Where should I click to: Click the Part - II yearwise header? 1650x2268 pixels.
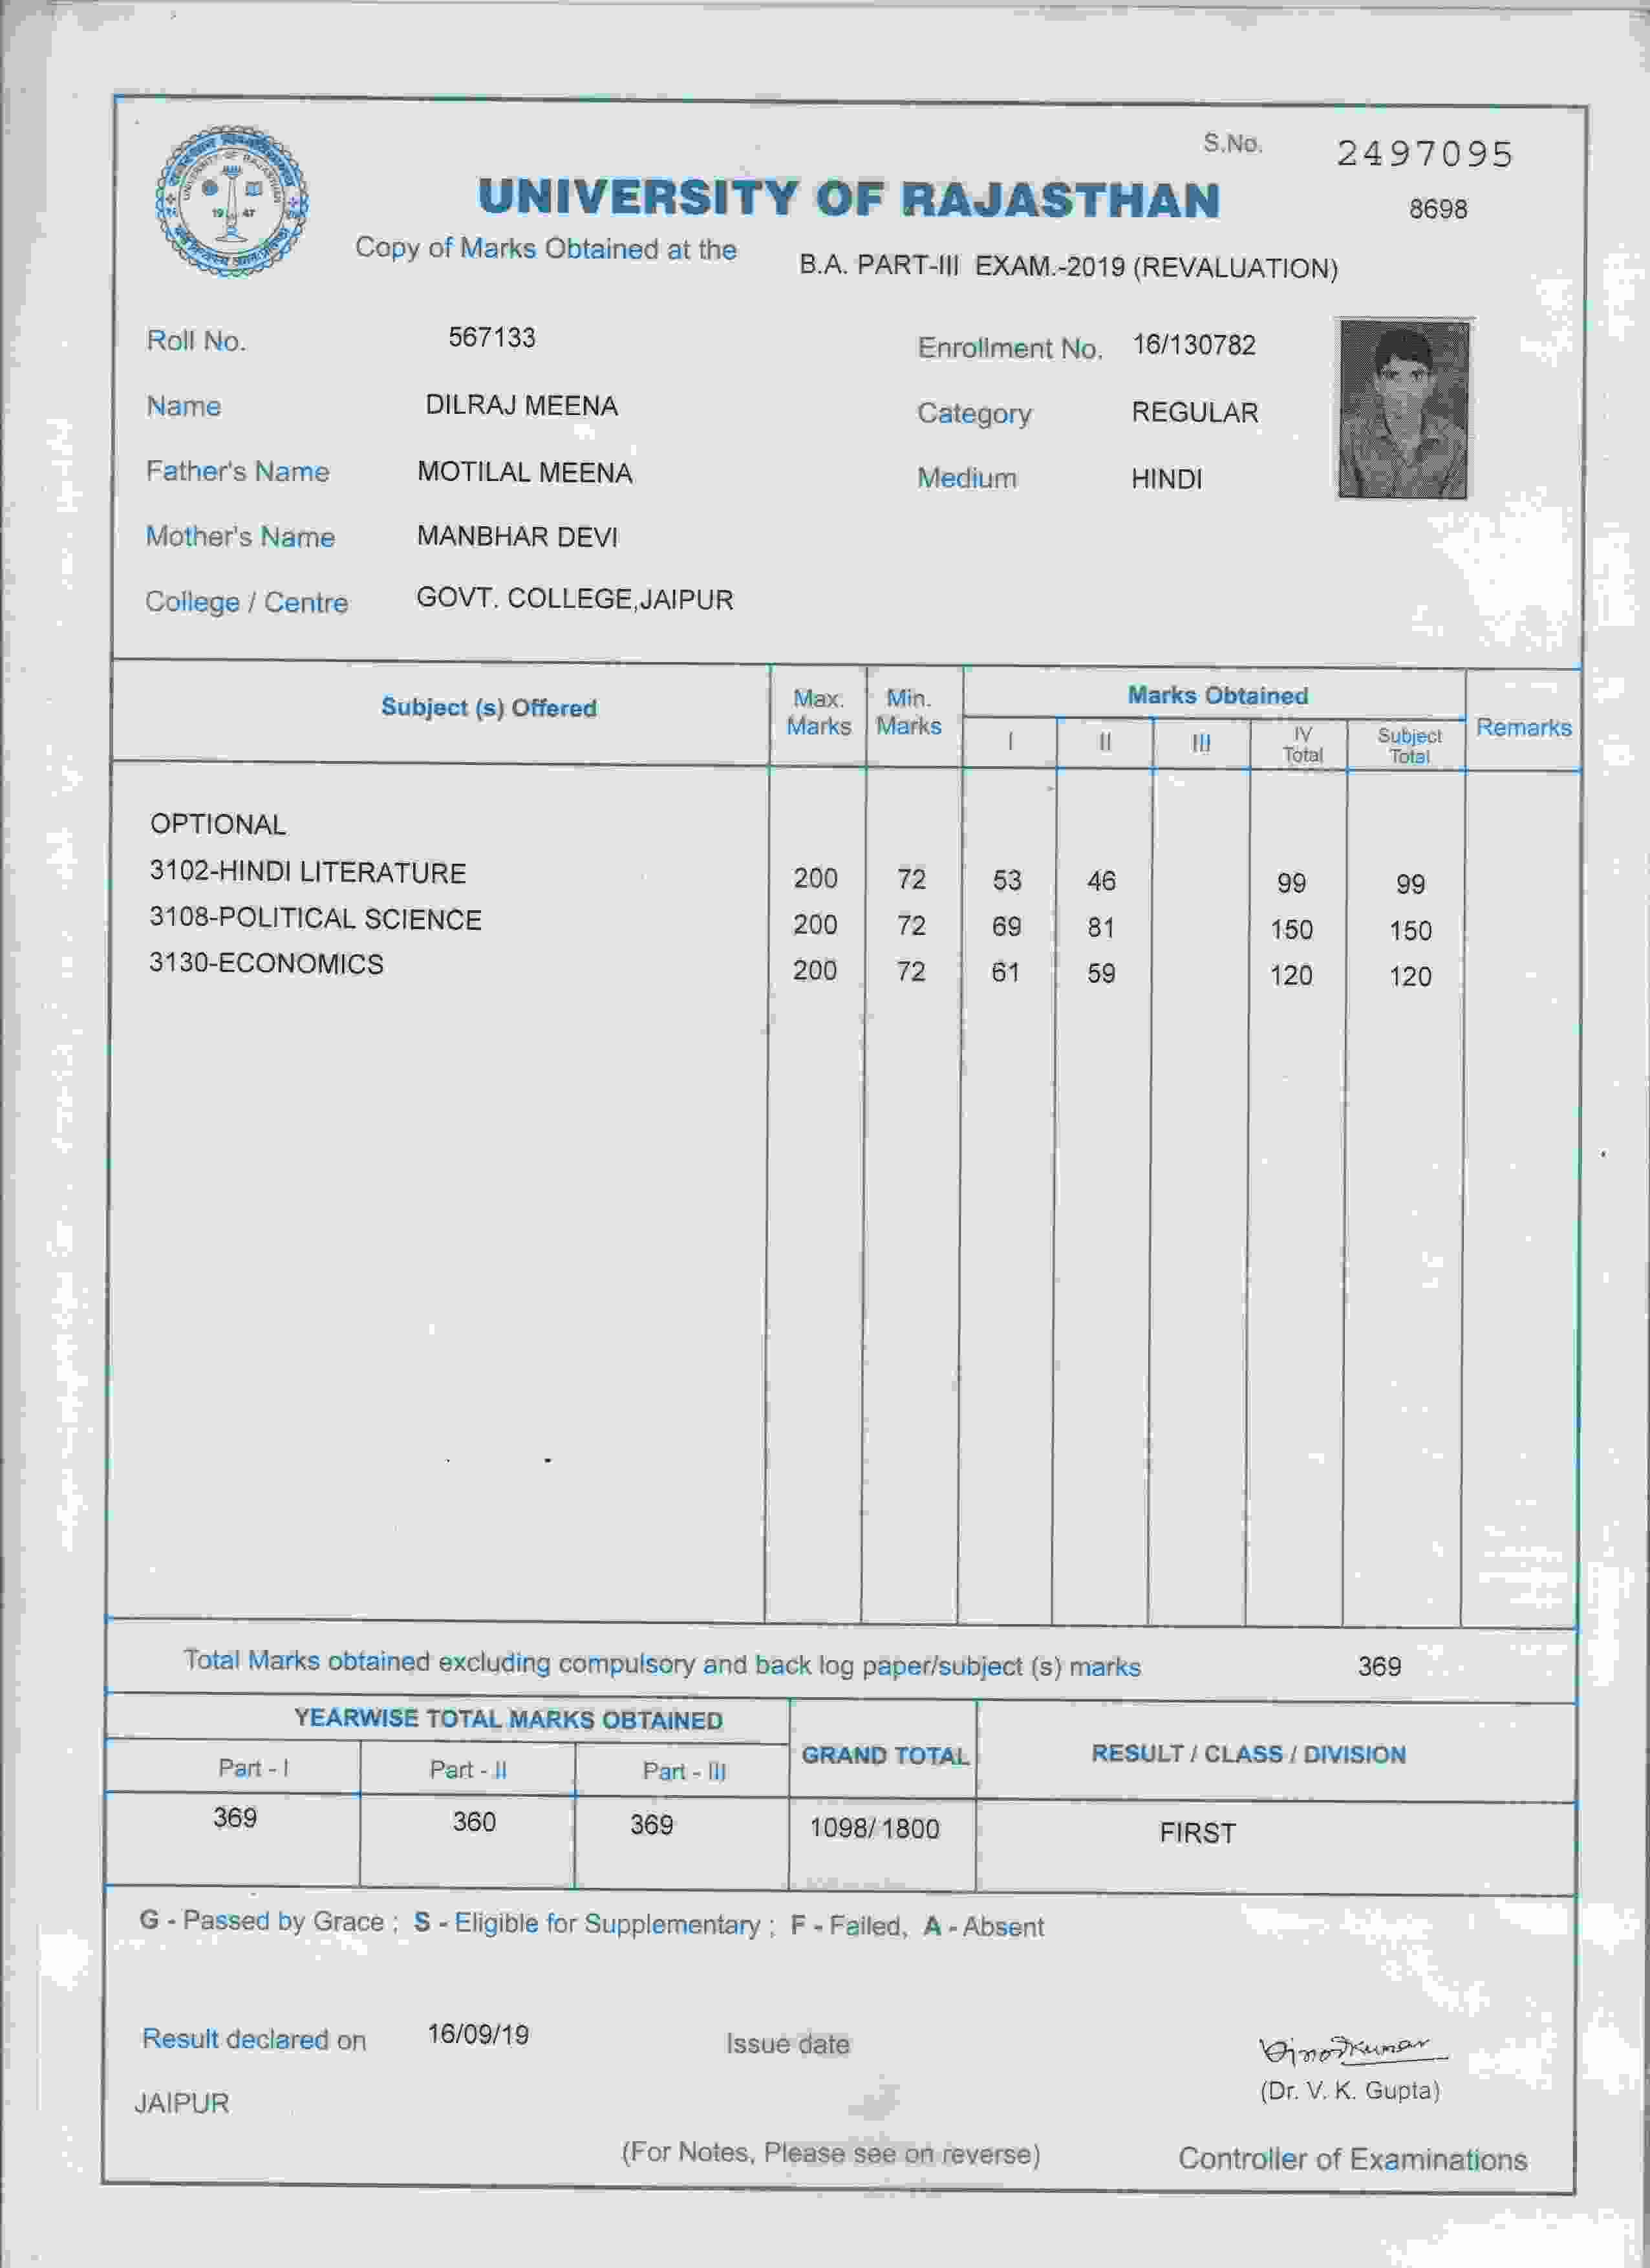tap(468, 1770)
